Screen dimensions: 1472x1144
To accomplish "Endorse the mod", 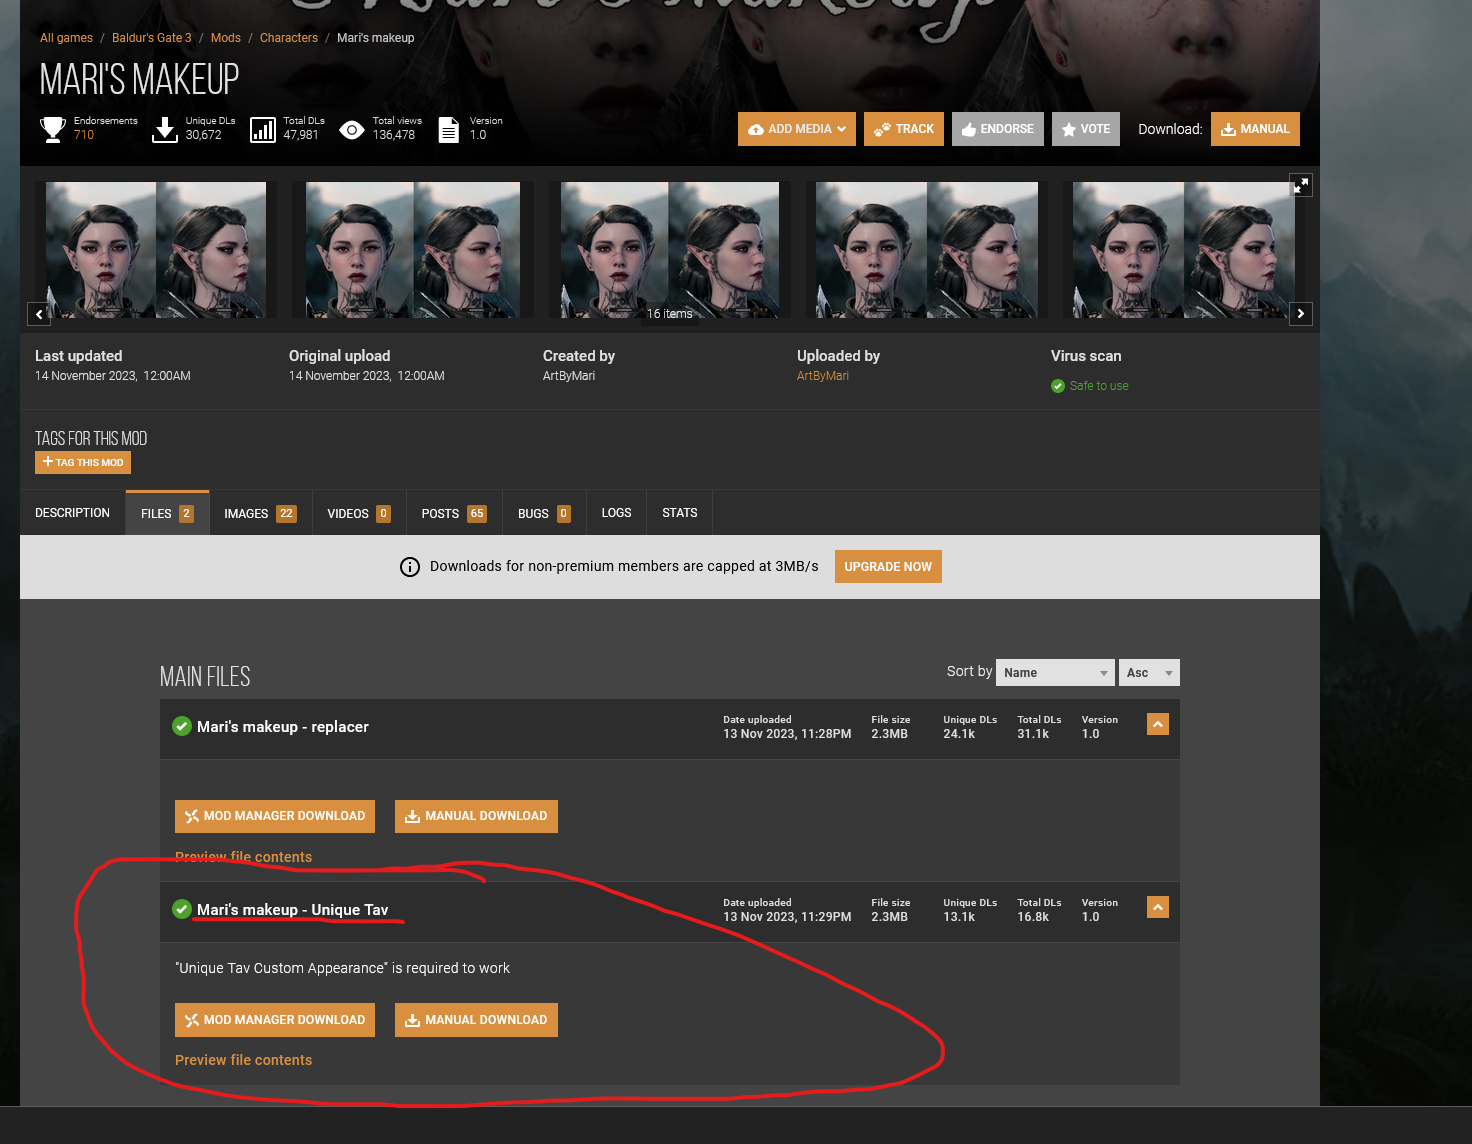I will [997, 129].
